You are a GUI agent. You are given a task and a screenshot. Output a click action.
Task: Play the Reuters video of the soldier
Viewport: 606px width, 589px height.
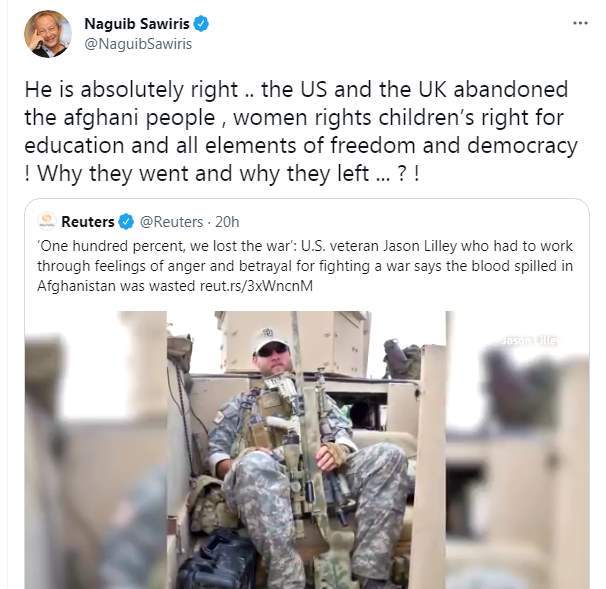(307, 450)
